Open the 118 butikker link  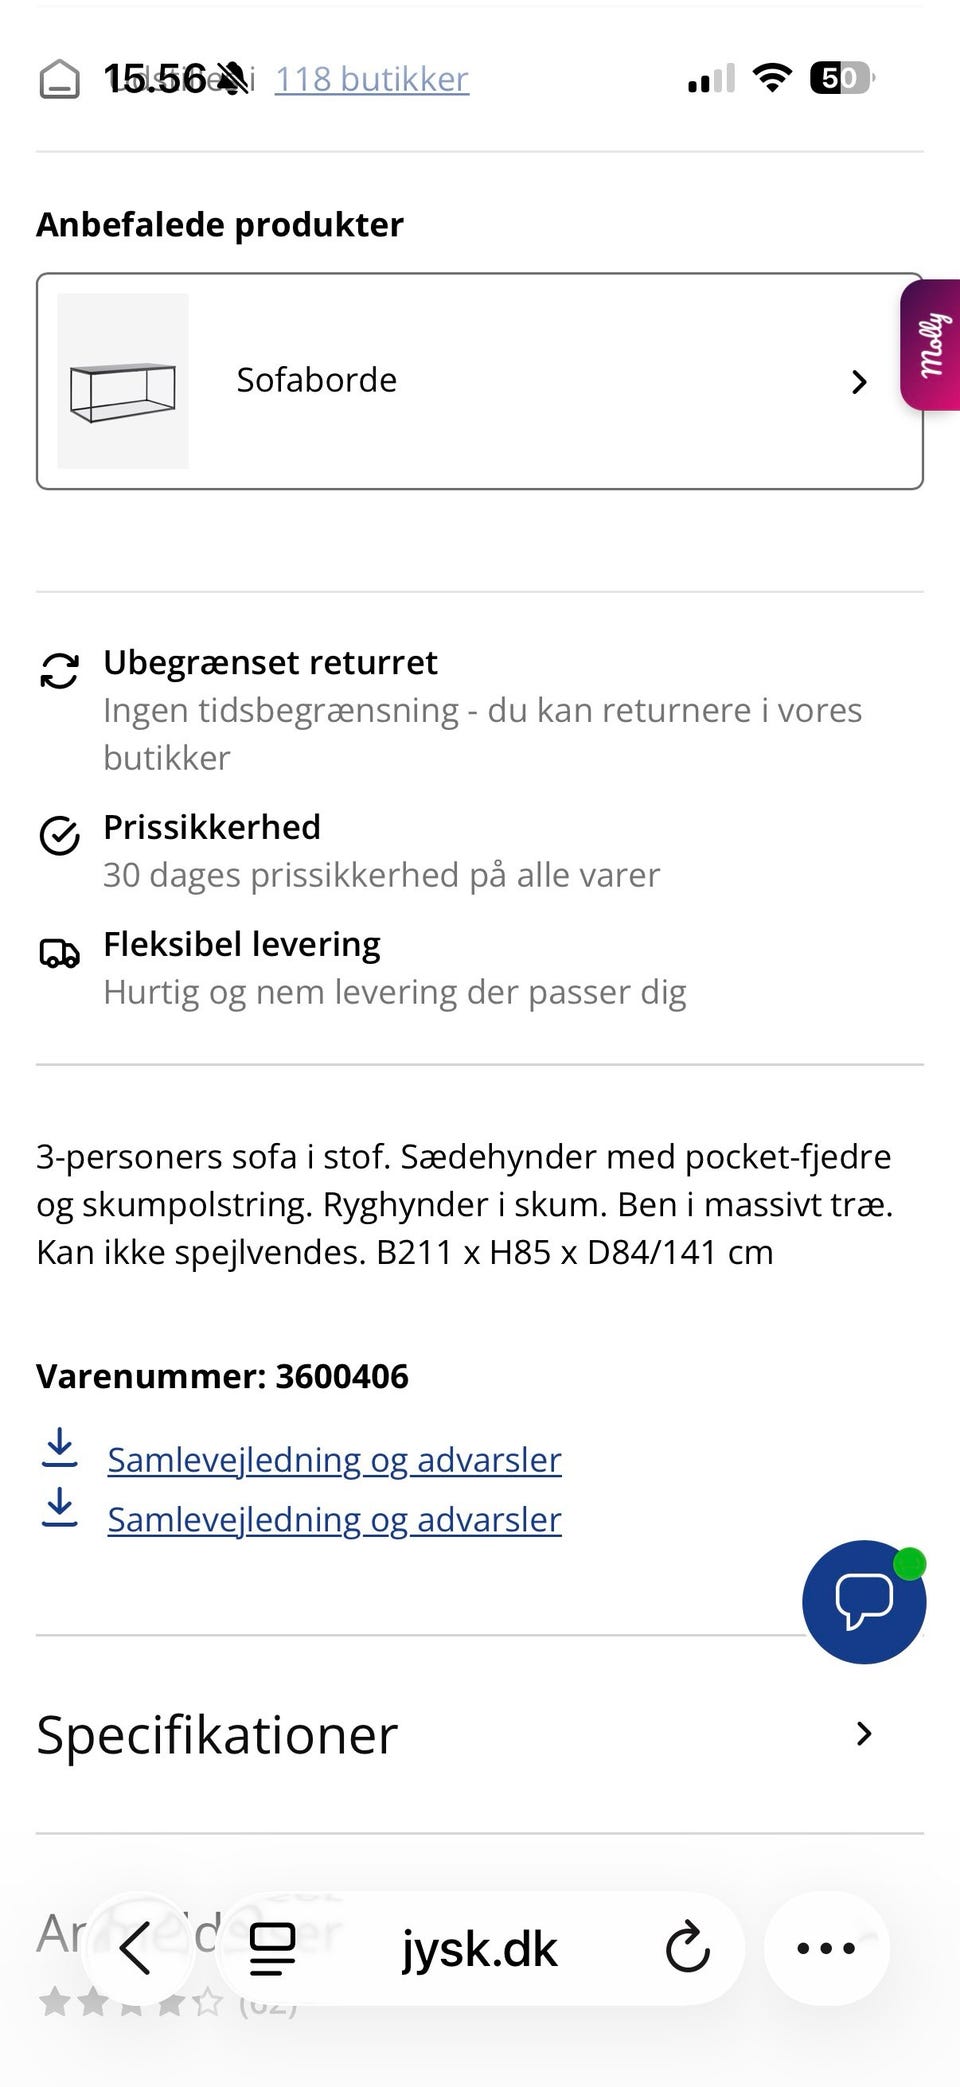pyautogui.click(x=371, y=79)
